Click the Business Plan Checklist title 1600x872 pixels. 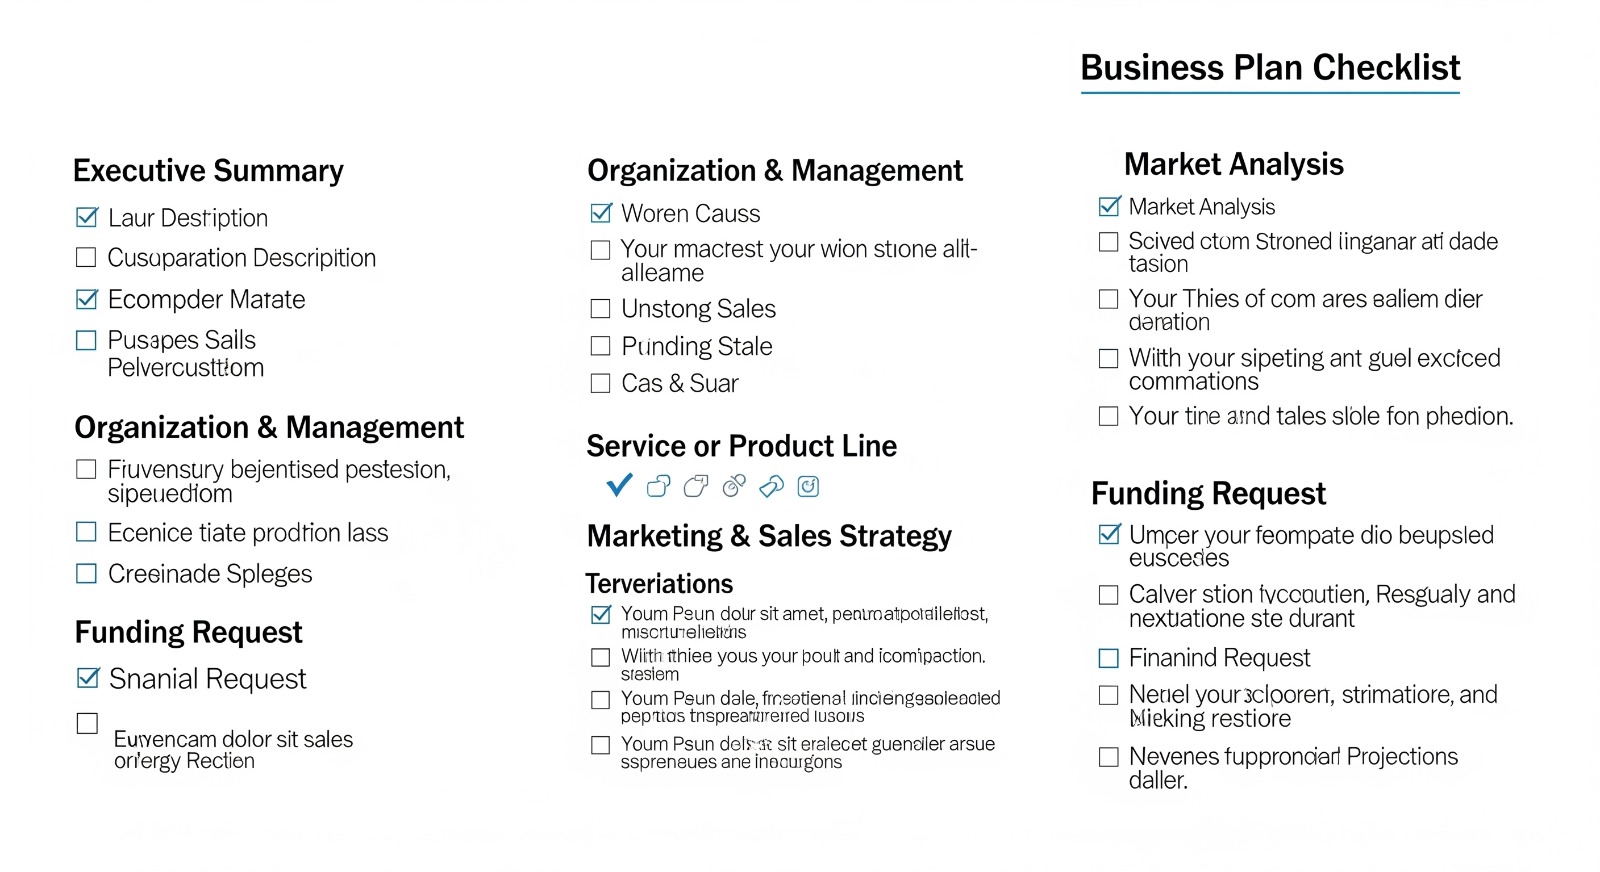pos(1270,68)
